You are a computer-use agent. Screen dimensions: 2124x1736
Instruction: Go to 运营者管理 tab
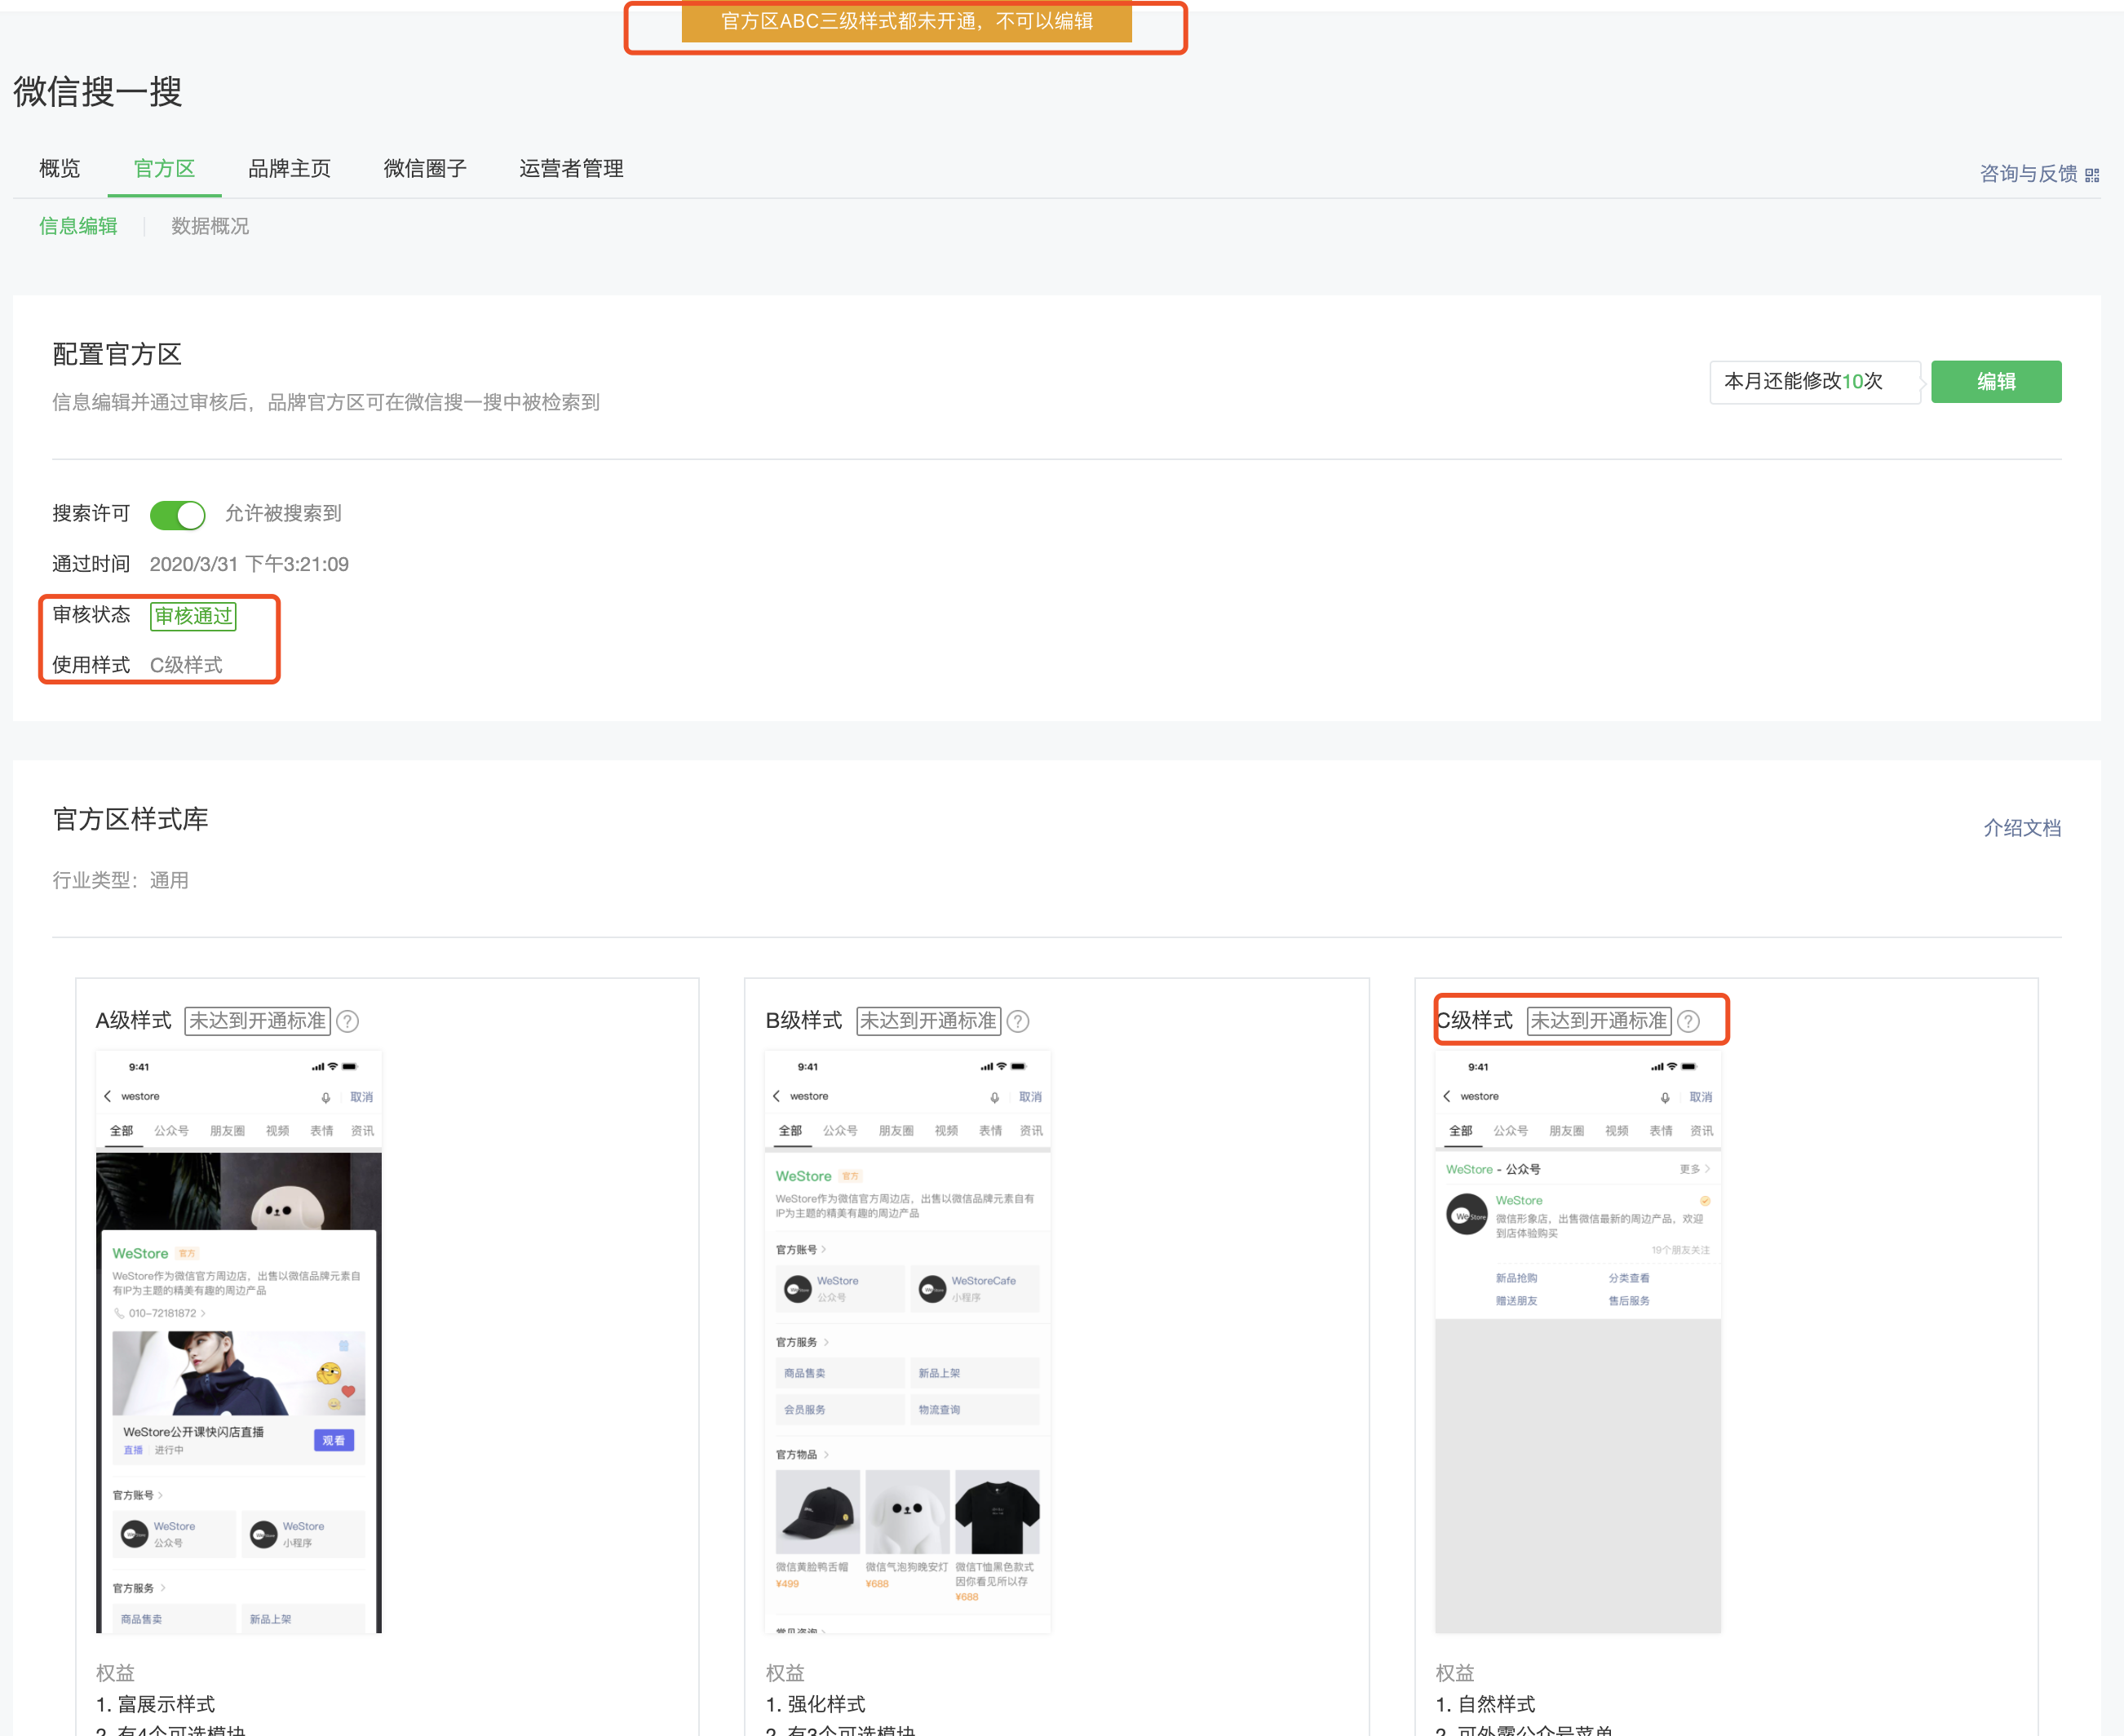(x=571, y=169)
